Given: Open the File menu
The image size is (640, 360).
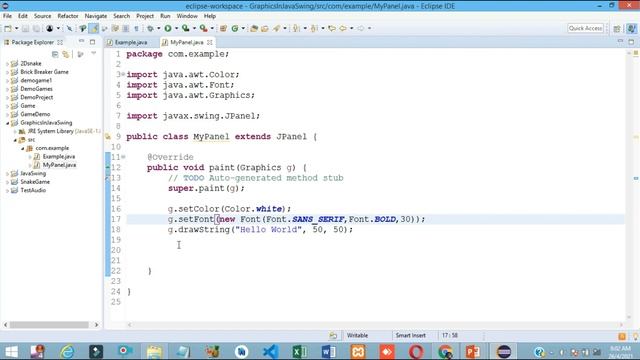Looking at the screenshot, I should click(7, 16).
